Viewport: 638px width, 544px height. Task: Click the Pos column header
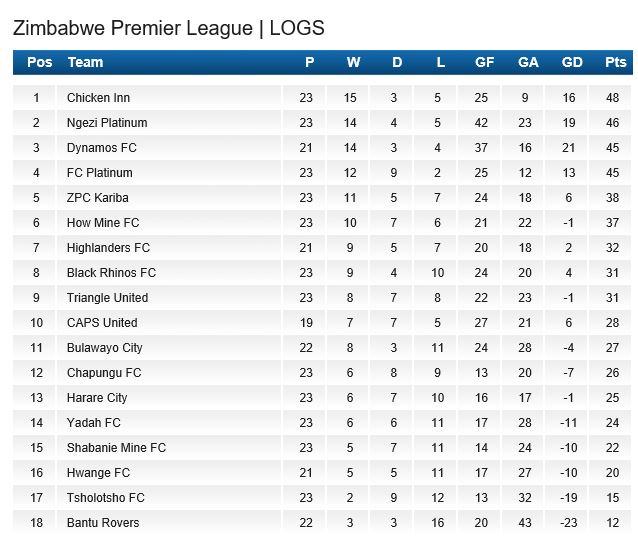(x=40, y=62)
